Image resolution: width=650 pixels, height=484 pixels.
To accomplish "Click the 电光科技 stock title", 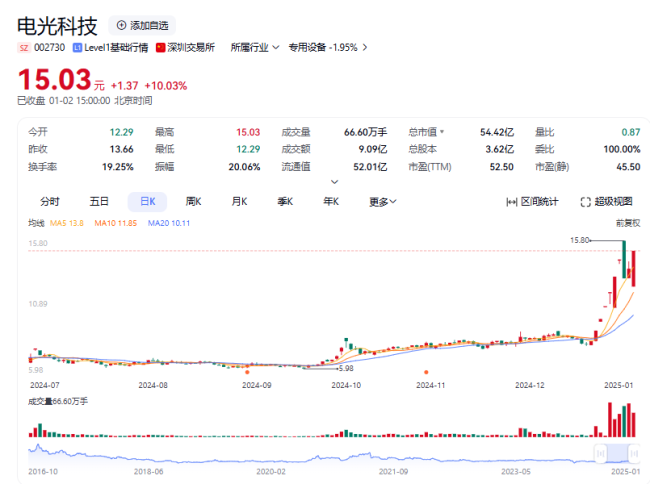I will [57, 27].
